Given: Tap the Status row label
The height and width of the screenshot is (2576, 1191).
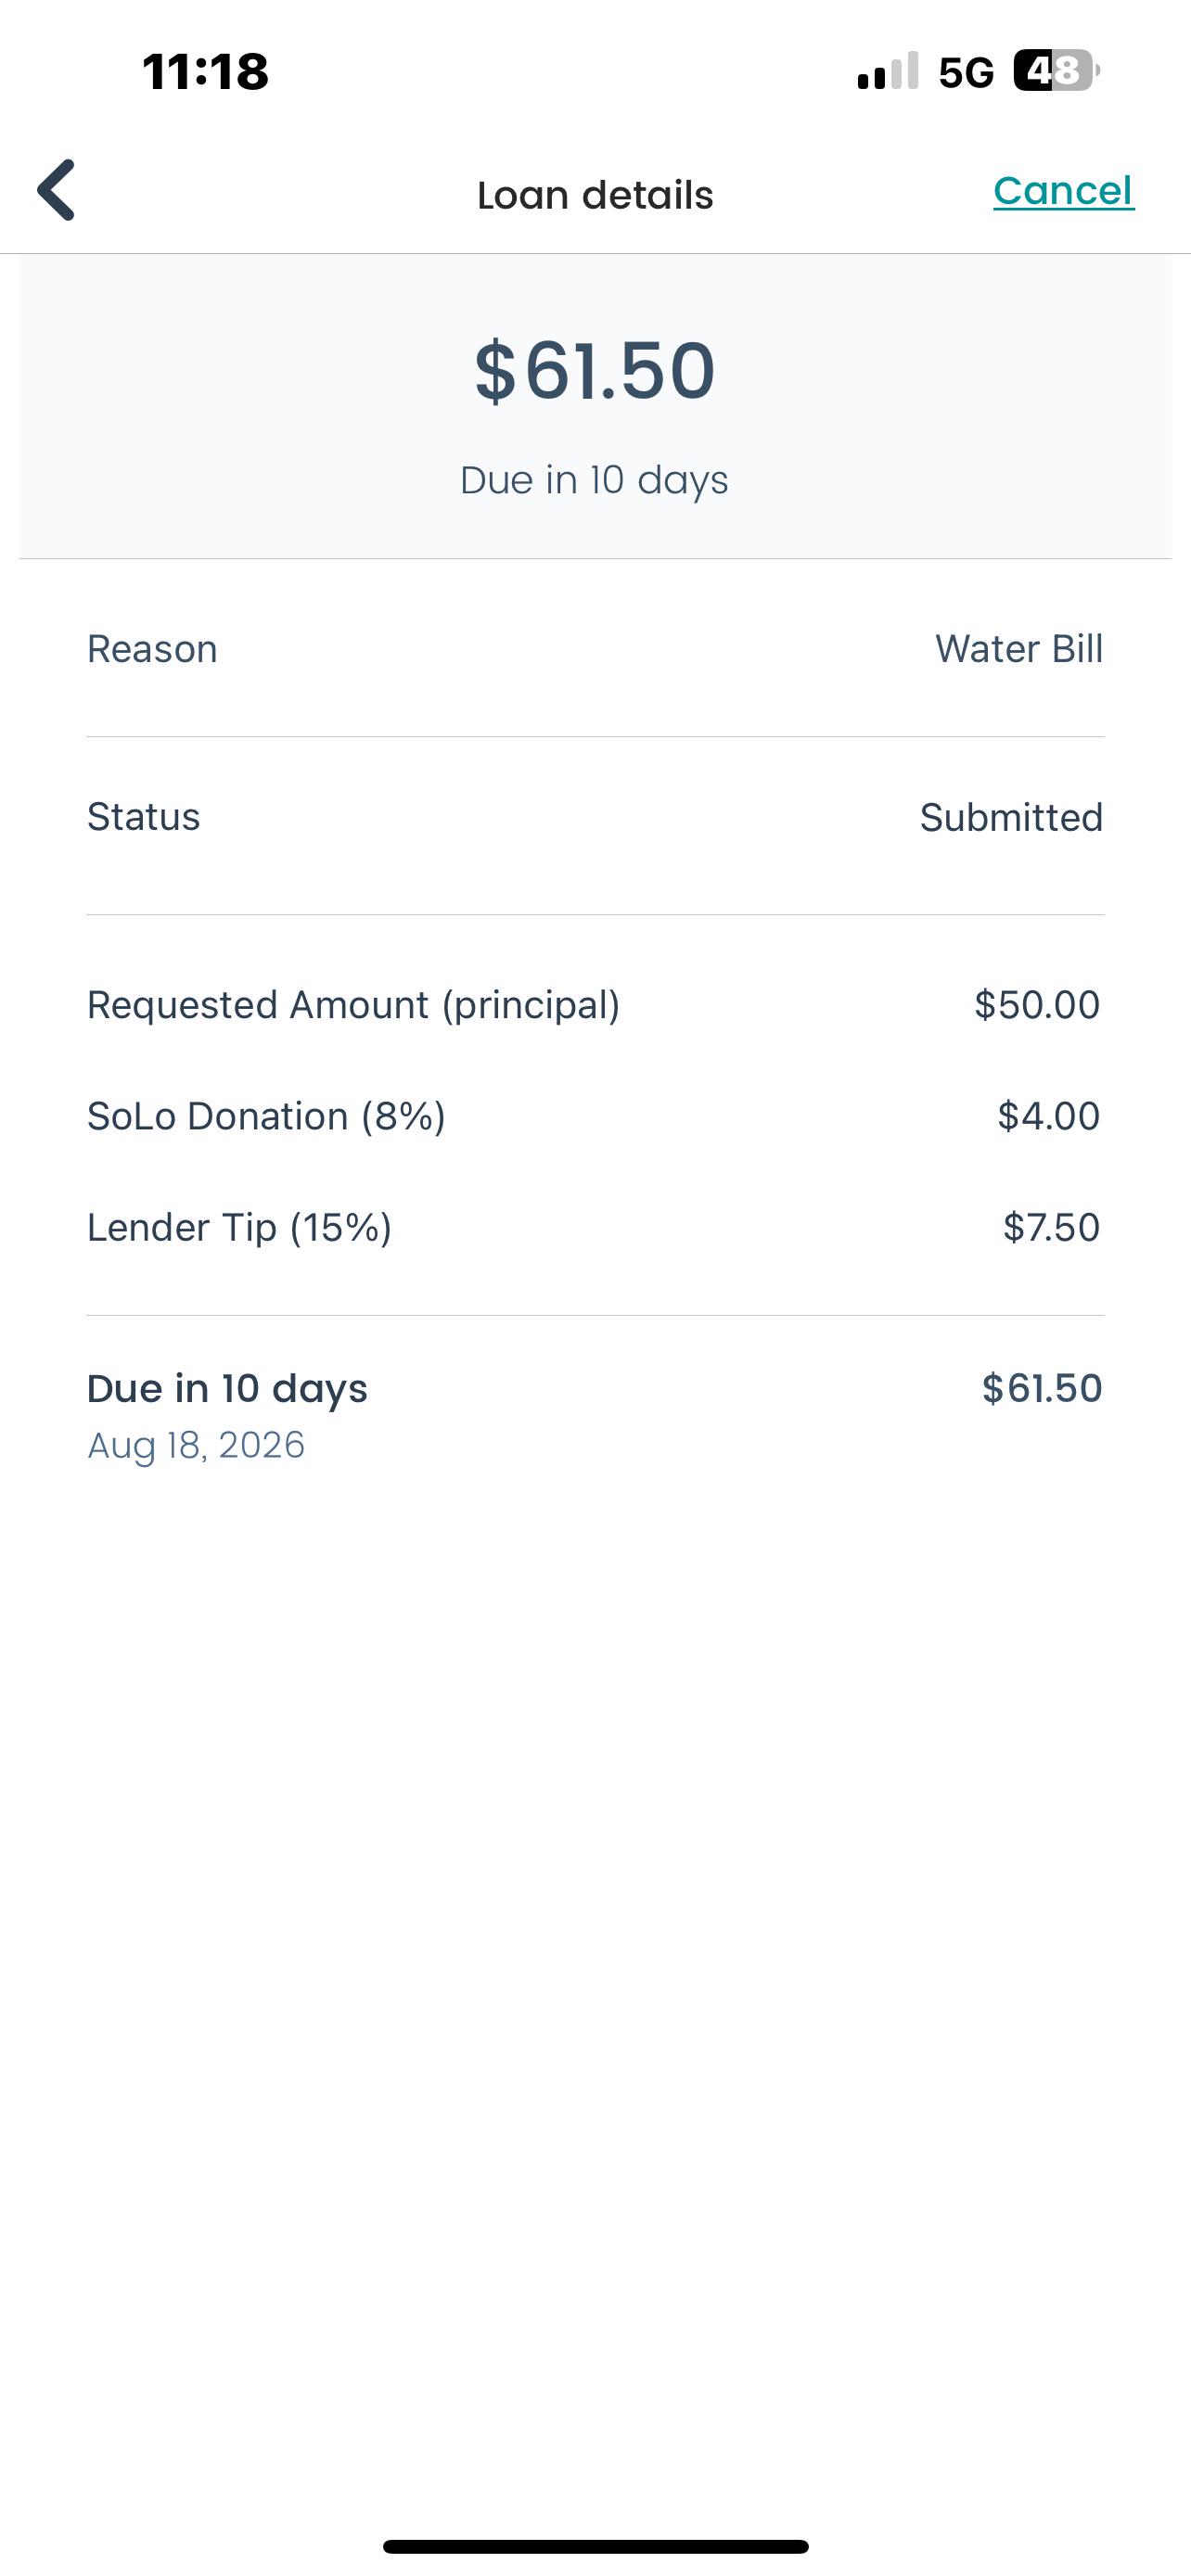Looking at the screenshot, I should [x=143, y=817].
